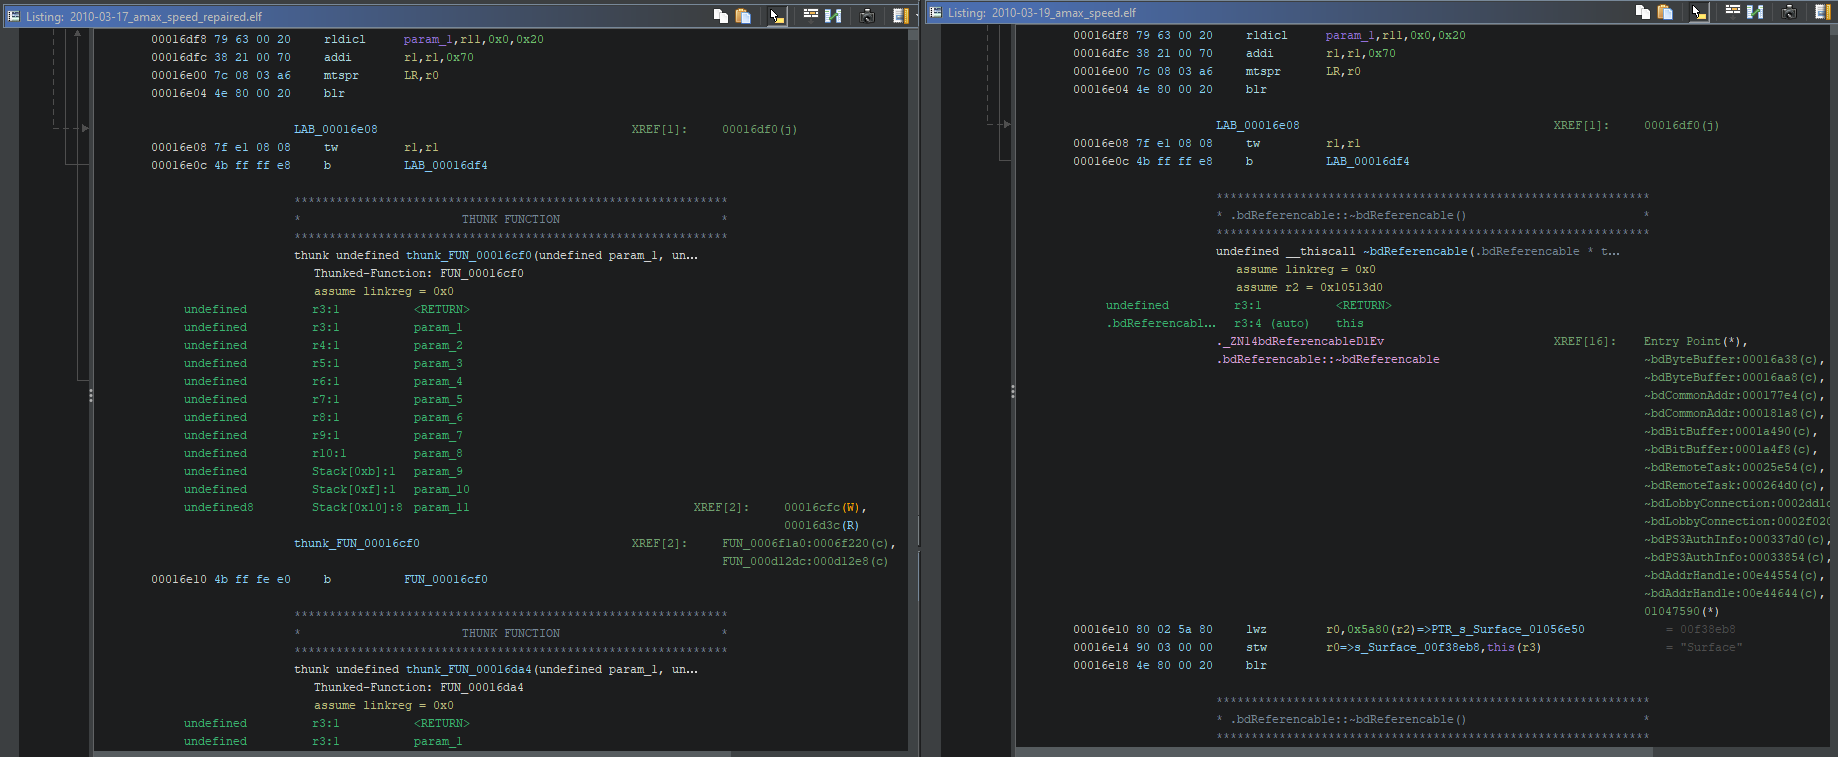Select param_8 r10:1 variable row
Viewport: 1838px width, 757px height.
323,454
